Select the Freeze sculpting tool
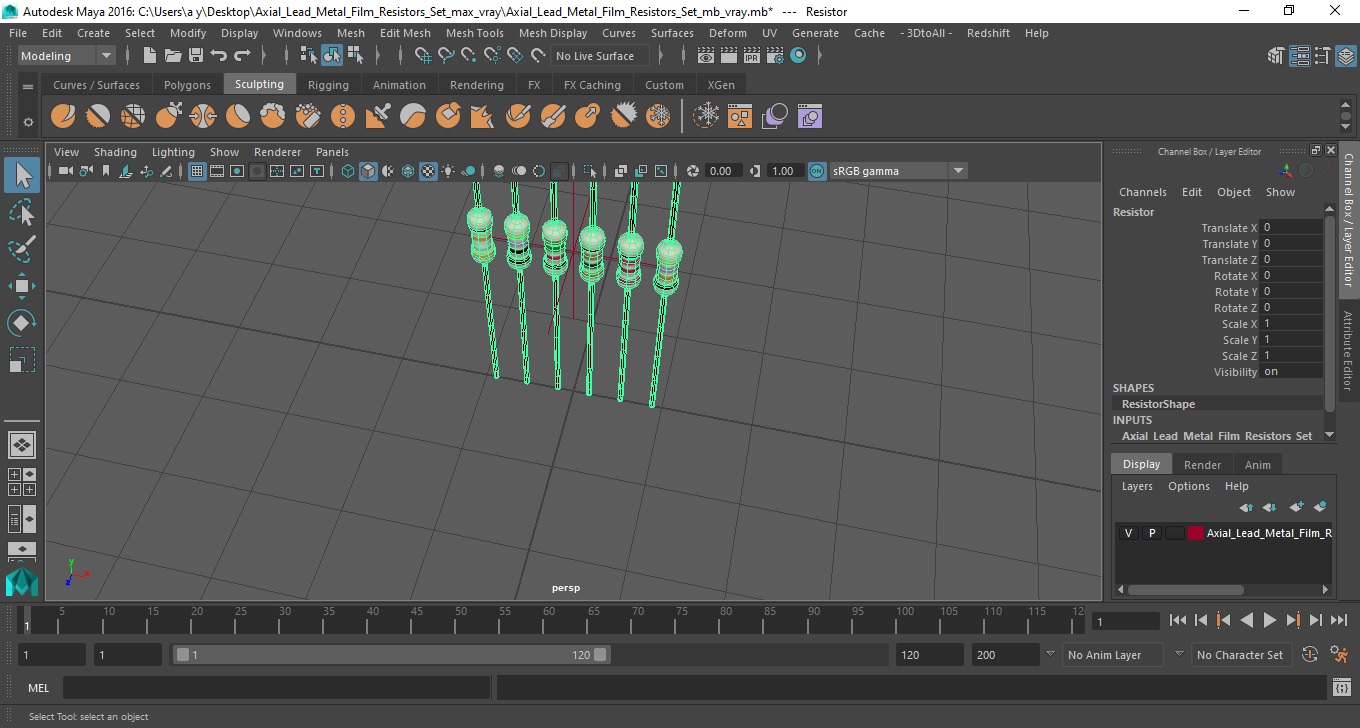 pos(658,117)
